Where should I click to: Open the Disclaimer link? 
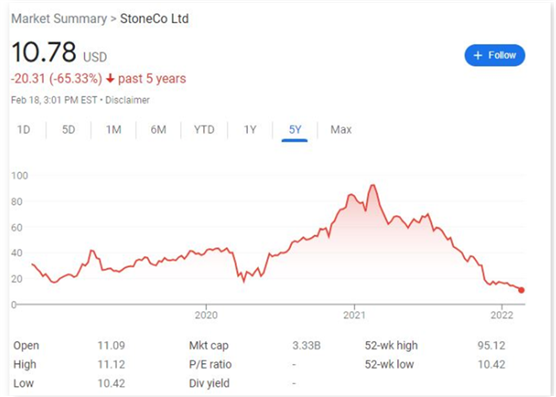(x=127, y=100)
